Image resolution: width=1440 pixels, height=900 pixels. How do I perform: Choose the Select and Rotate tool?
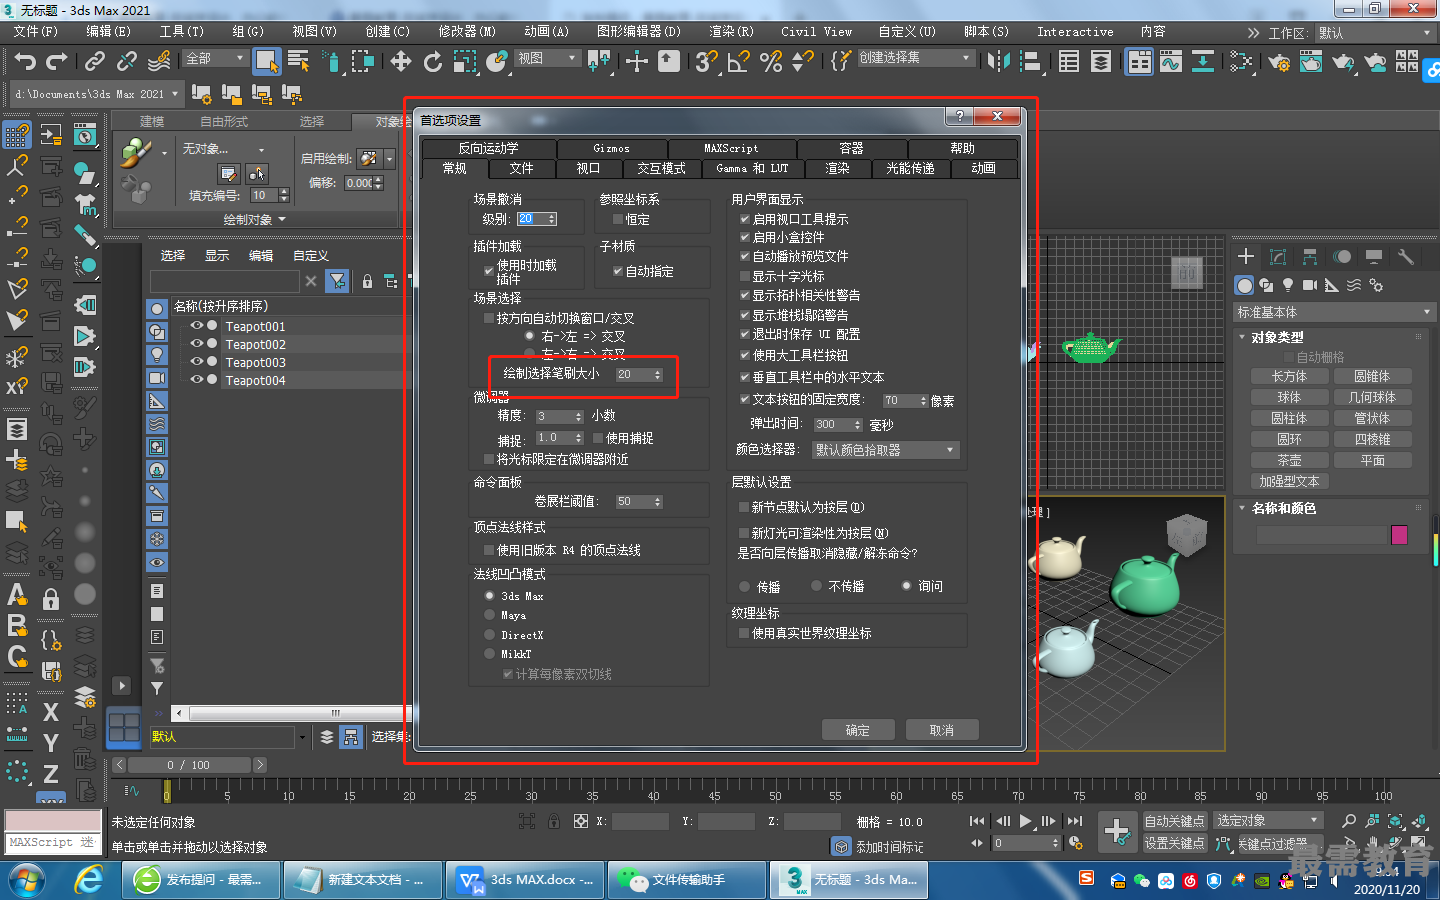tap(433, 62)
